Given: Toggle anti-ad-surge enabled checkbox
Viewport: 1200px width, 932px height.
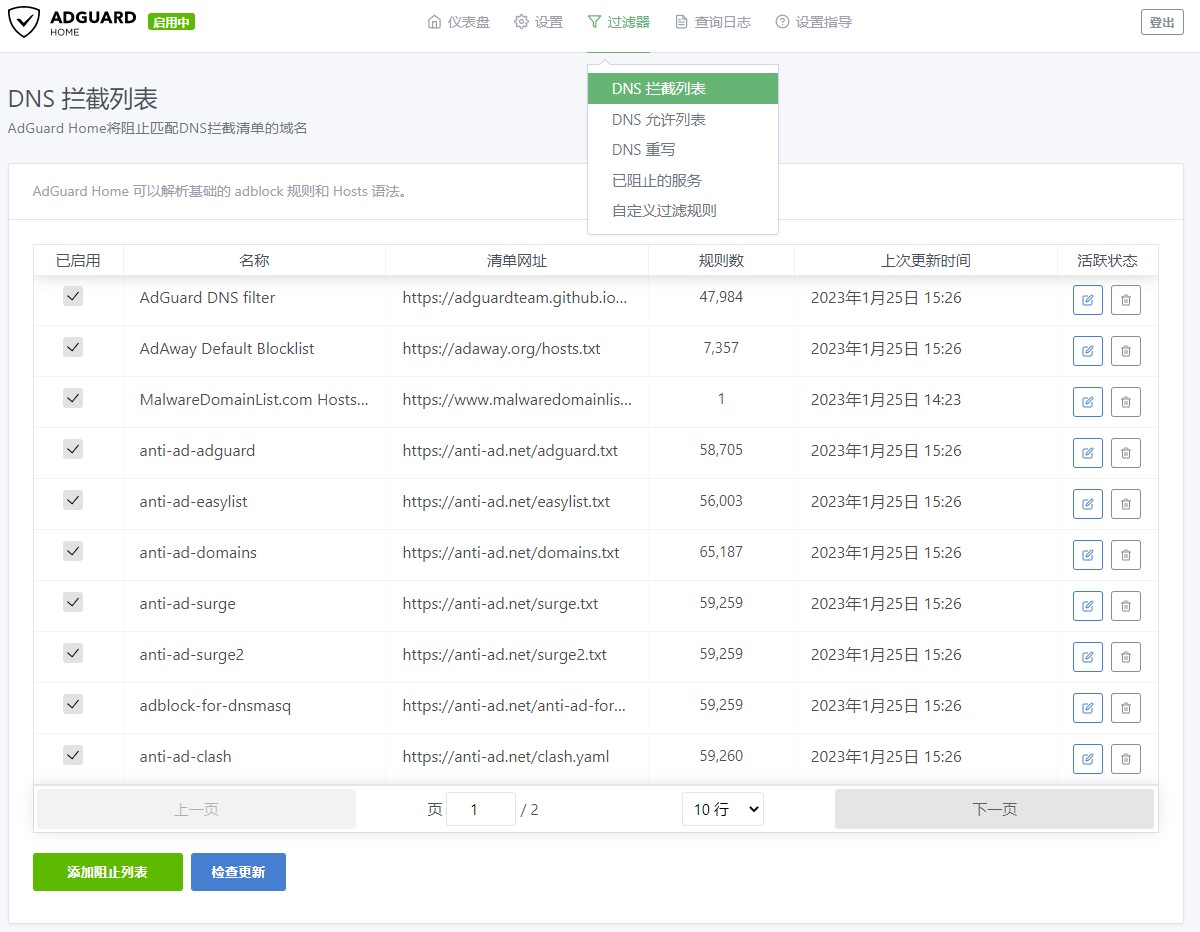Looking at the screenshot, I should tap(73, 602).
